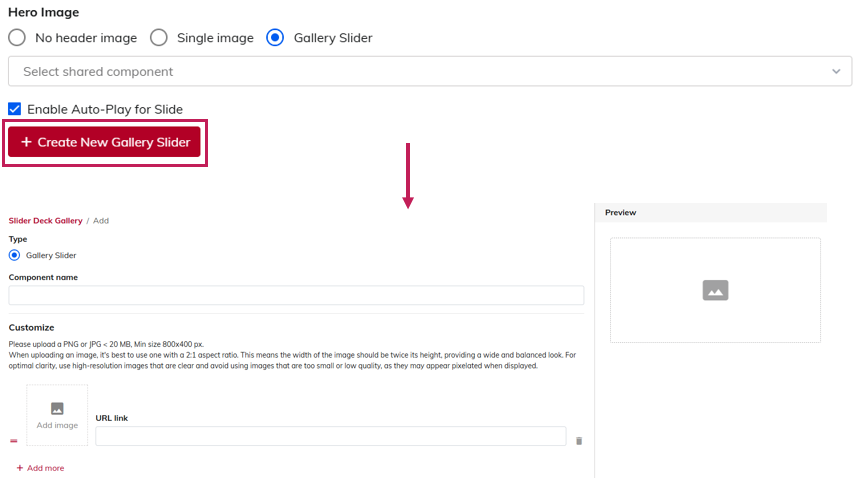Image resolution: width=856 pixels, height=478 pixels.
Task: Click the Create New Gallery Slider button
Action: 105,143
